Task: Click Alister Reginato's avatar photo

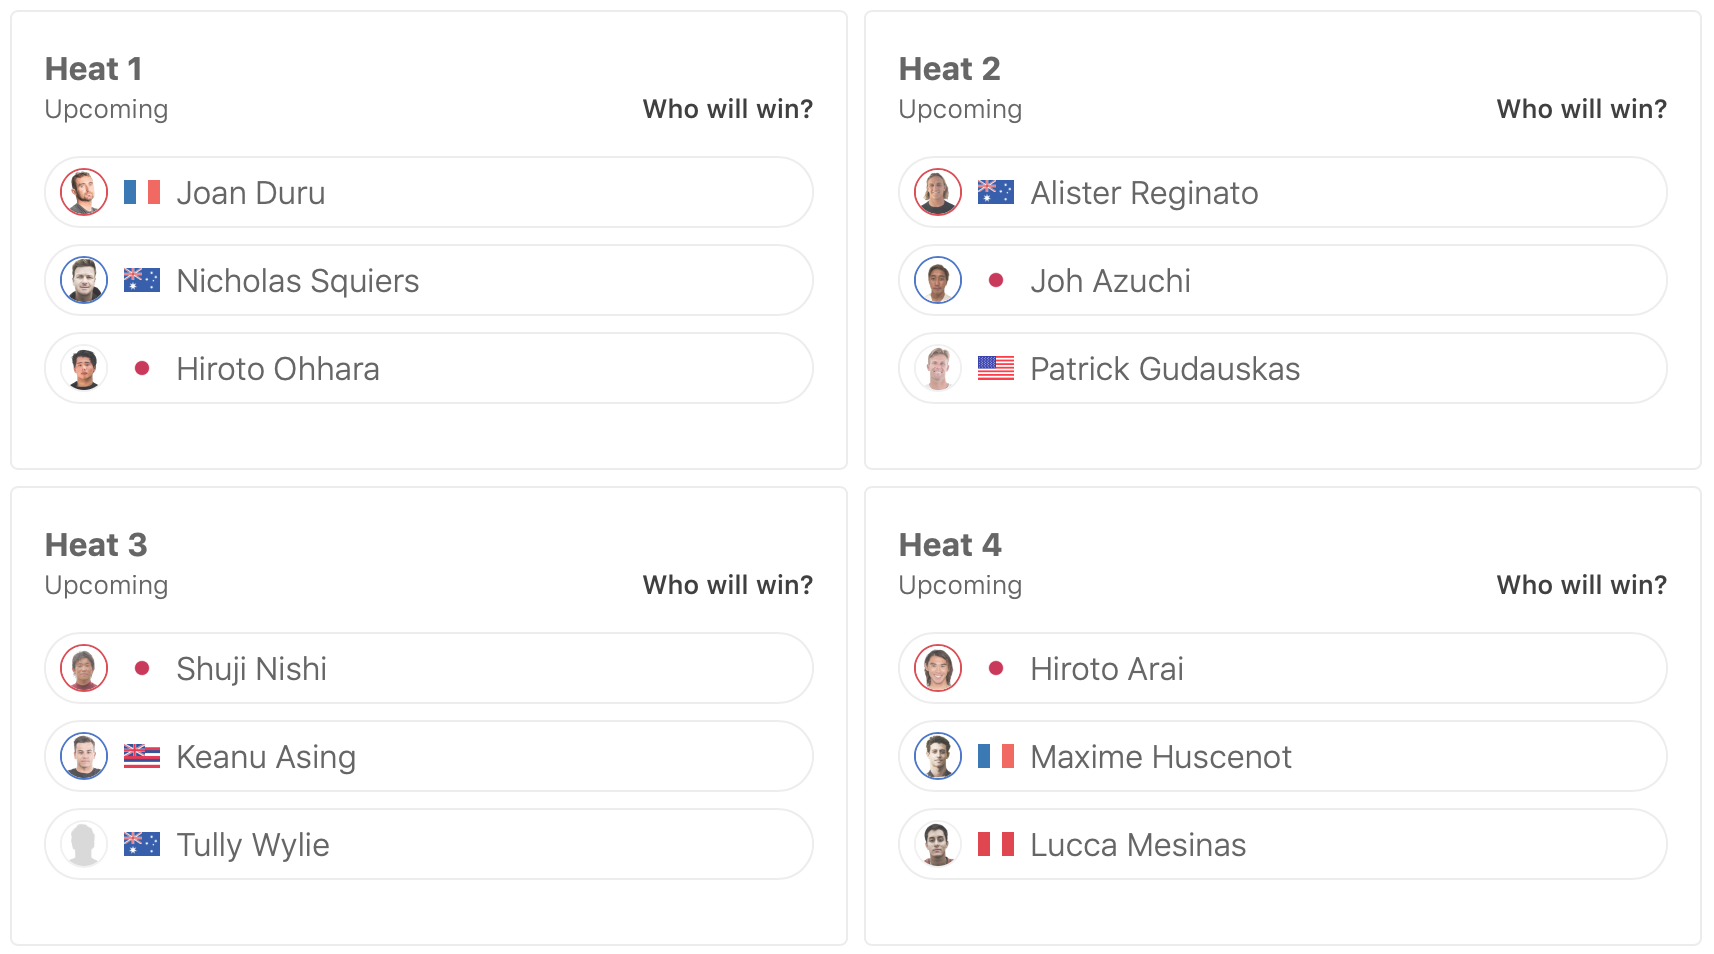Action: (938, 192)
